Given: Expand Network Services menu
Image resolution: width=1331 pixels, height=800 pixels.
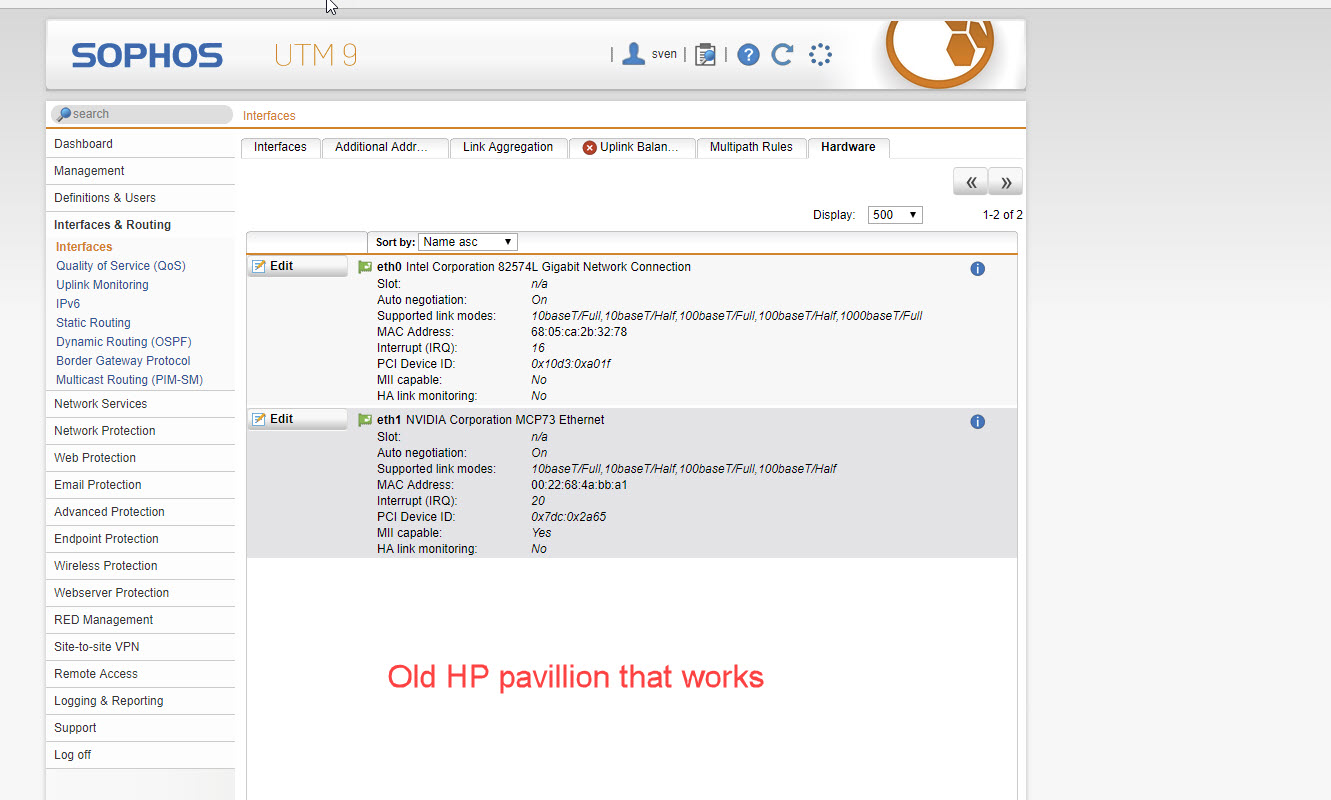Looking at the screenshot, I should [x=140, y=404].
